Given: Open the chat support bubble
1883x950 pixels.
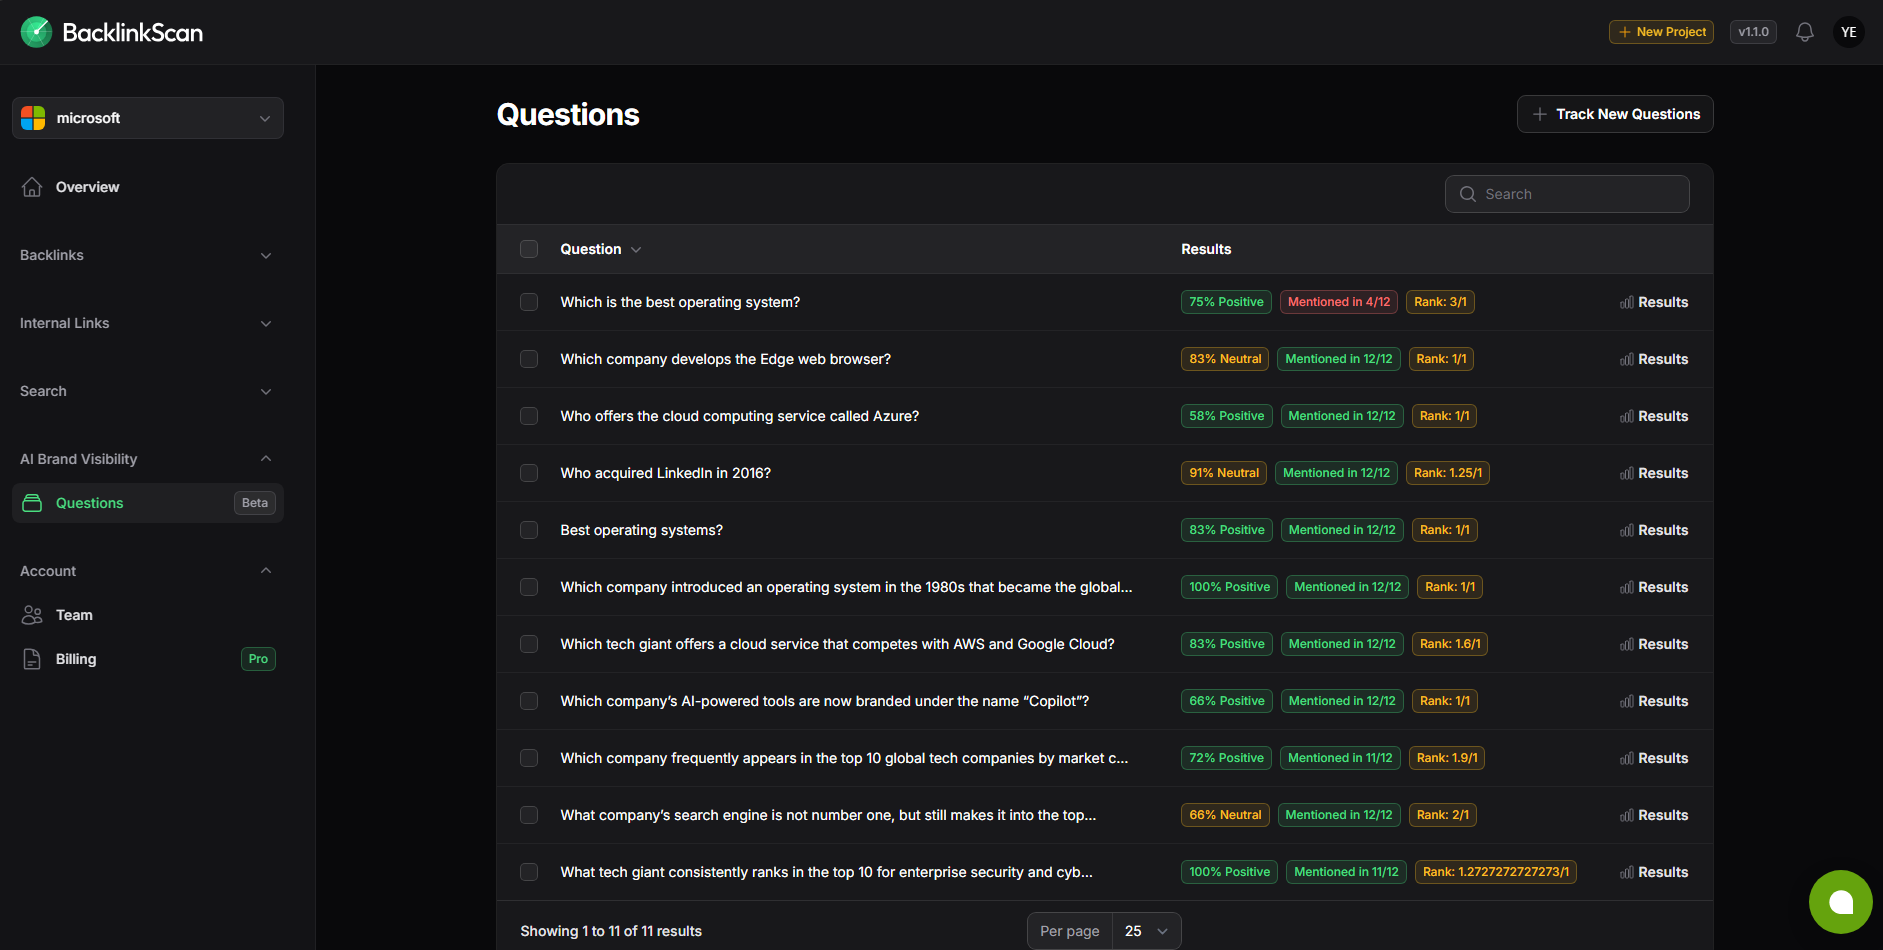Looking at the screenshot, I should [1841, 902].
